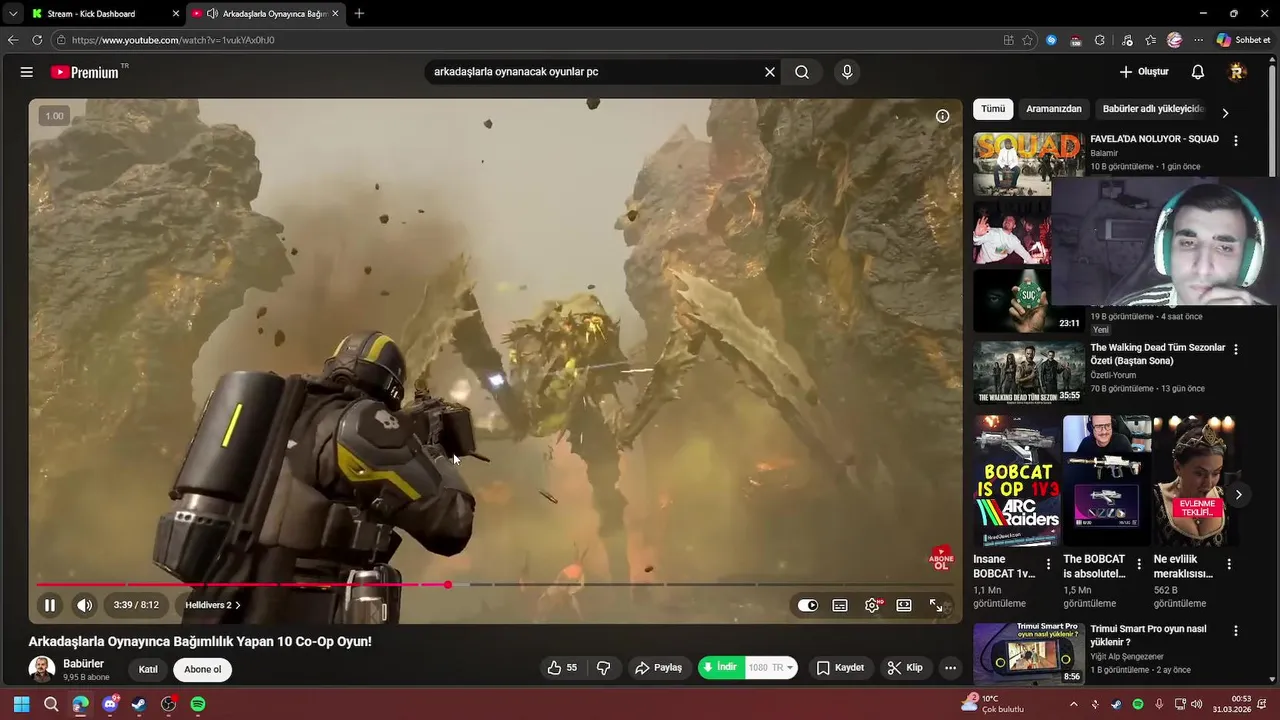This screenshot has height=720, width=1280.
Task: Save video with Kaydet
Action: (x=840, y=668)
